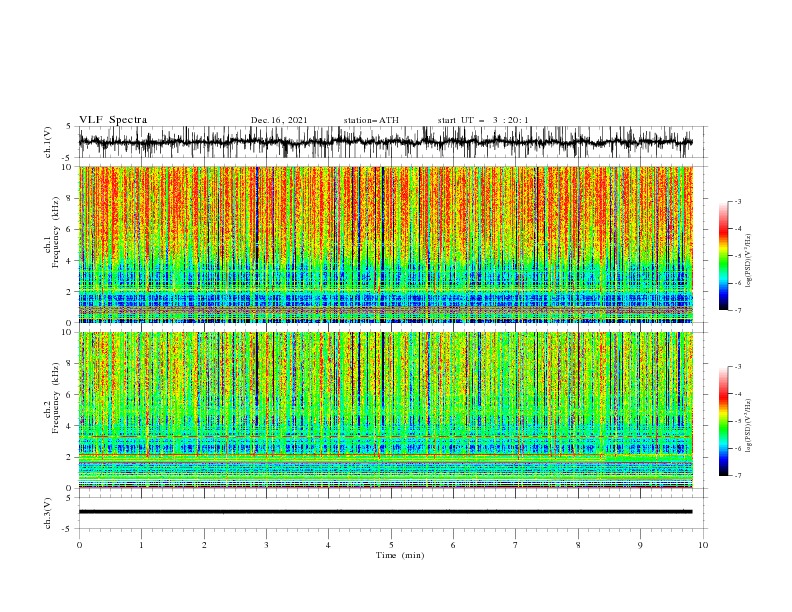This screenshot has width=792, height=612.
Task: Click time axis tick label '8'
Action: pyautogui.click(x=578, y=545)
